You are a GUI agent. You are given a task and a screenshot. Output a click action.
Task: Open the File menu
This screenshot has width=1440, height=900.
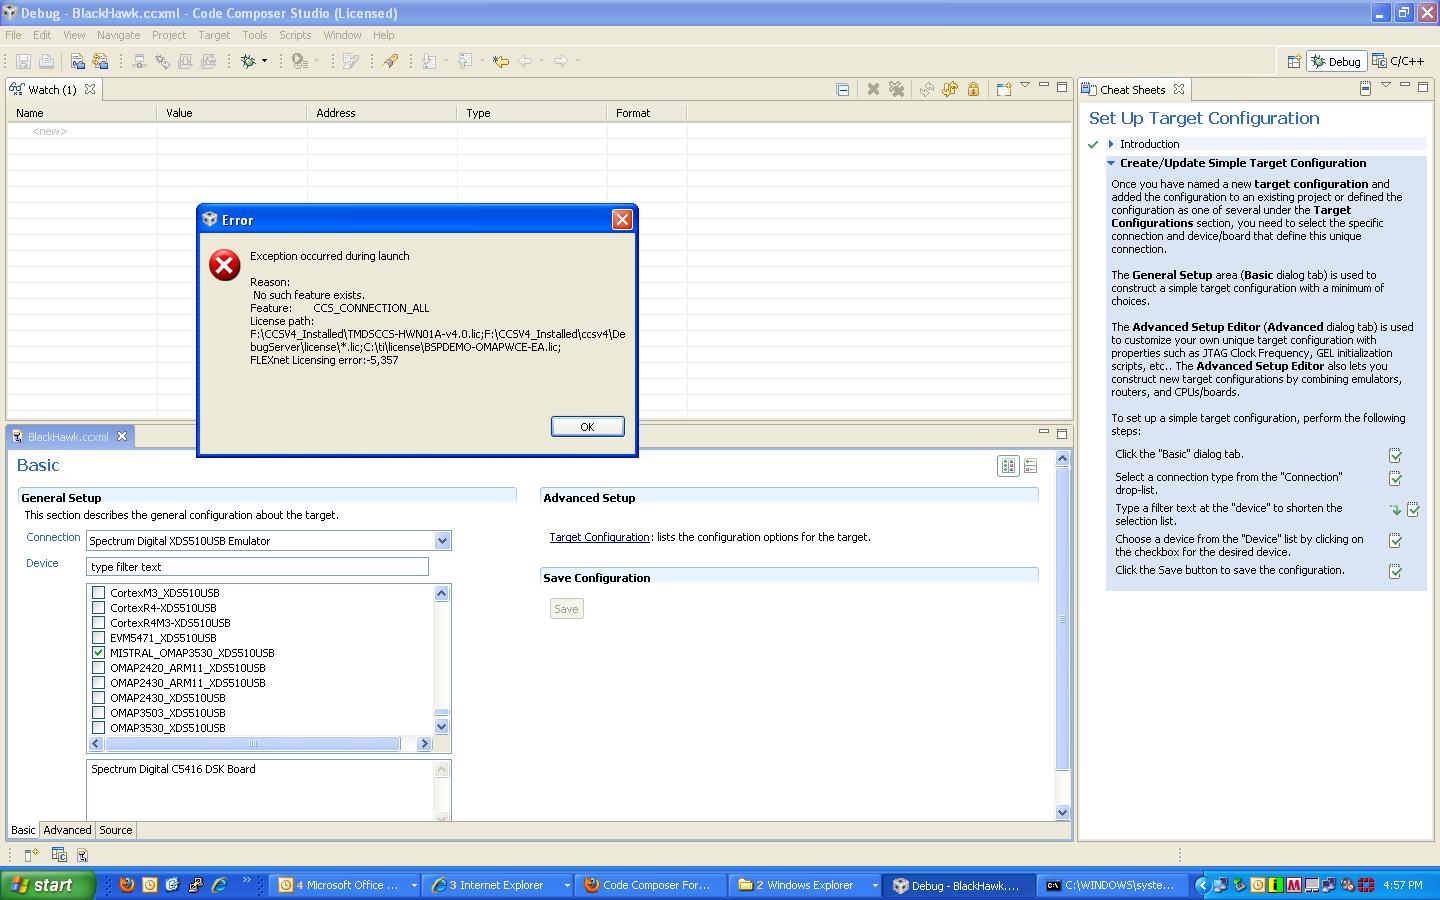click(x=13, y=35)
